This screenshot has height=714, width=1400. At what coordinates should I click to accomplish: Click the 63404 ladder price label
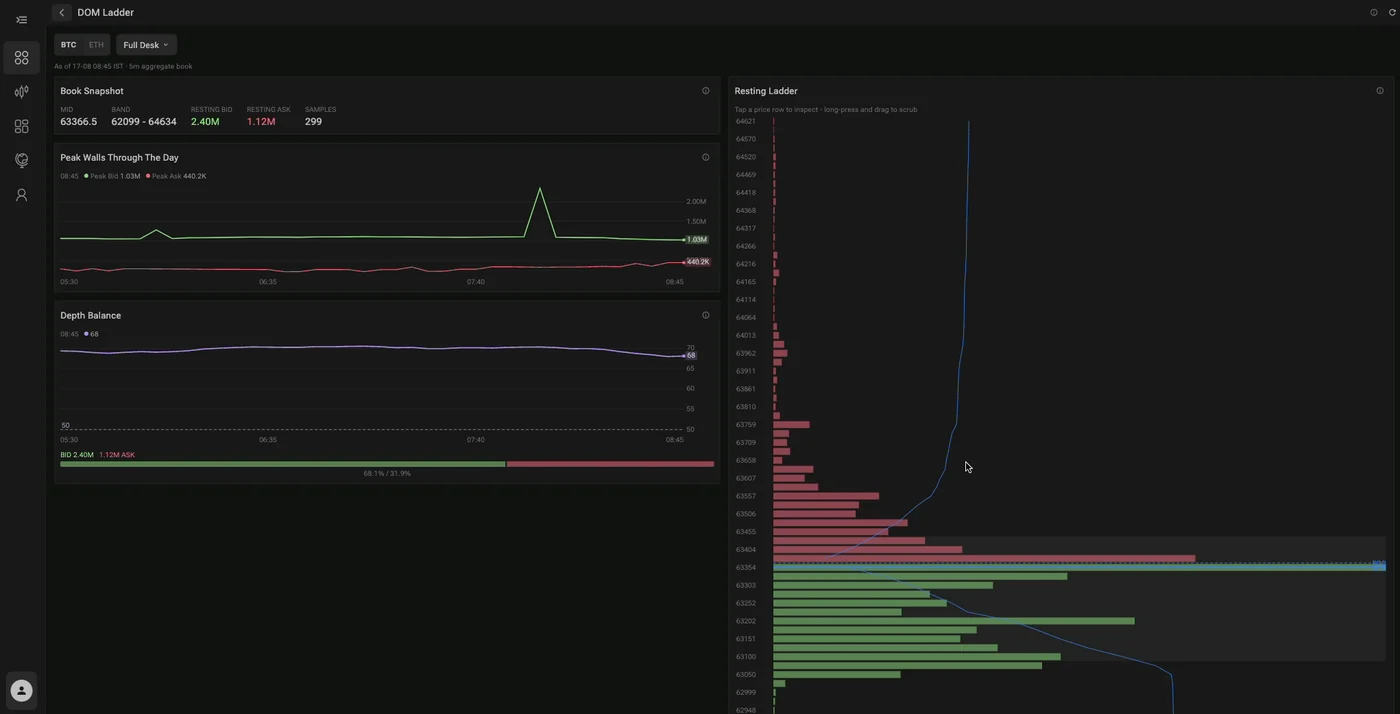(x=746, y=550)
